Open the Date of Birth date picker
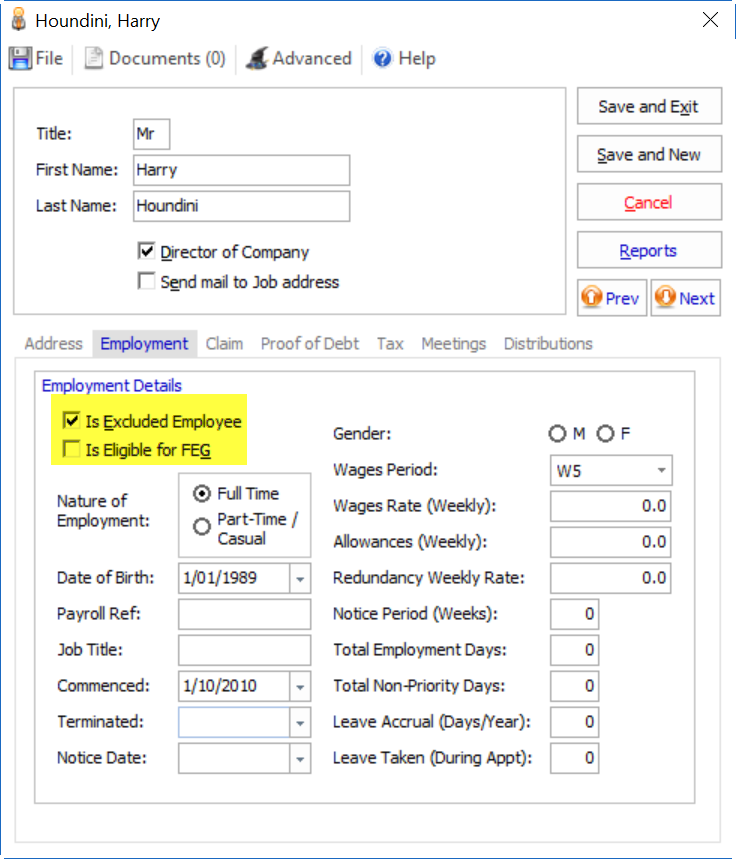The width and height of the screenshot is (736, 859). (x=300, y=578)
